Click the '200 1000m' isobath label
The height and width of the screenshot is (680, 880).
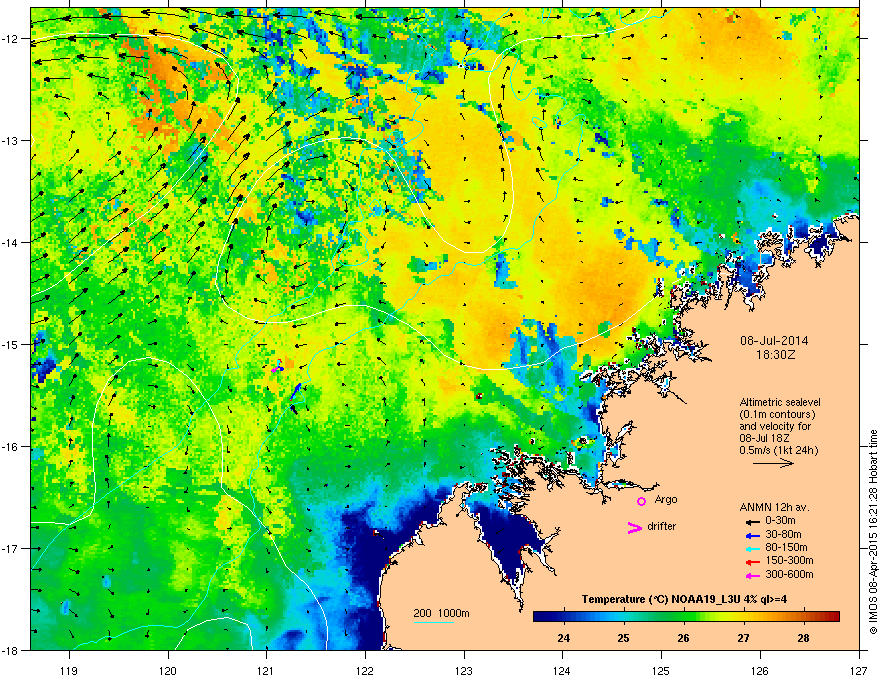tap(441, 613)
